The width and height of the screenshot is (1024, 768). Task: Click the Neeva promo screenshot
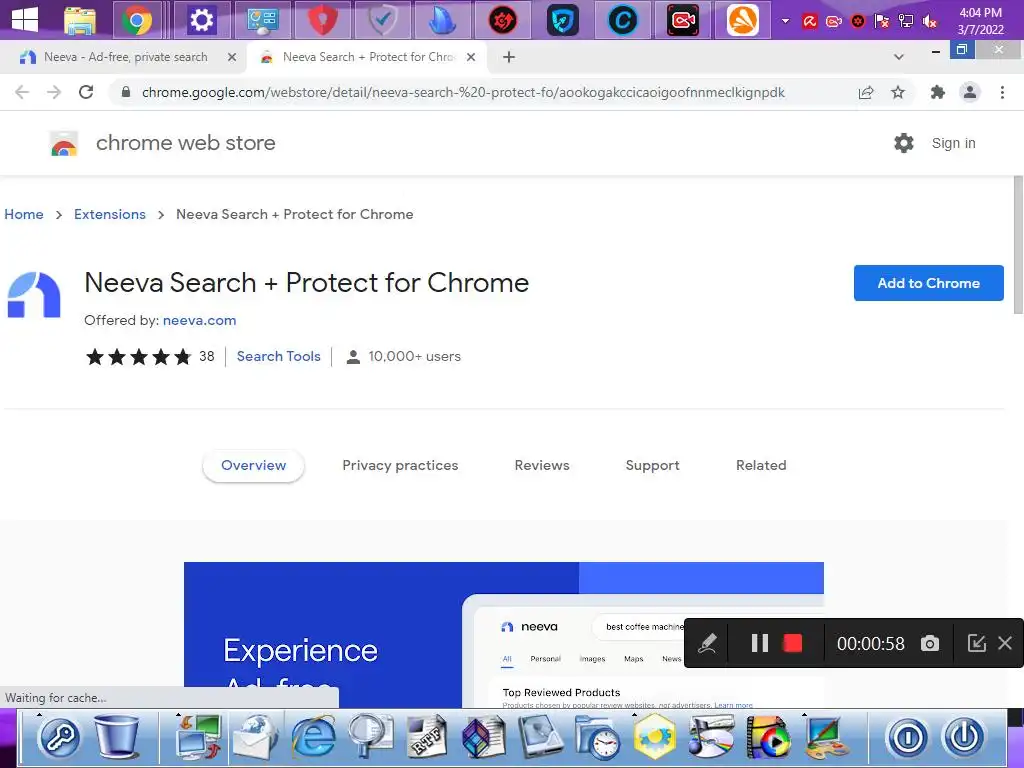tap(504, 635)
